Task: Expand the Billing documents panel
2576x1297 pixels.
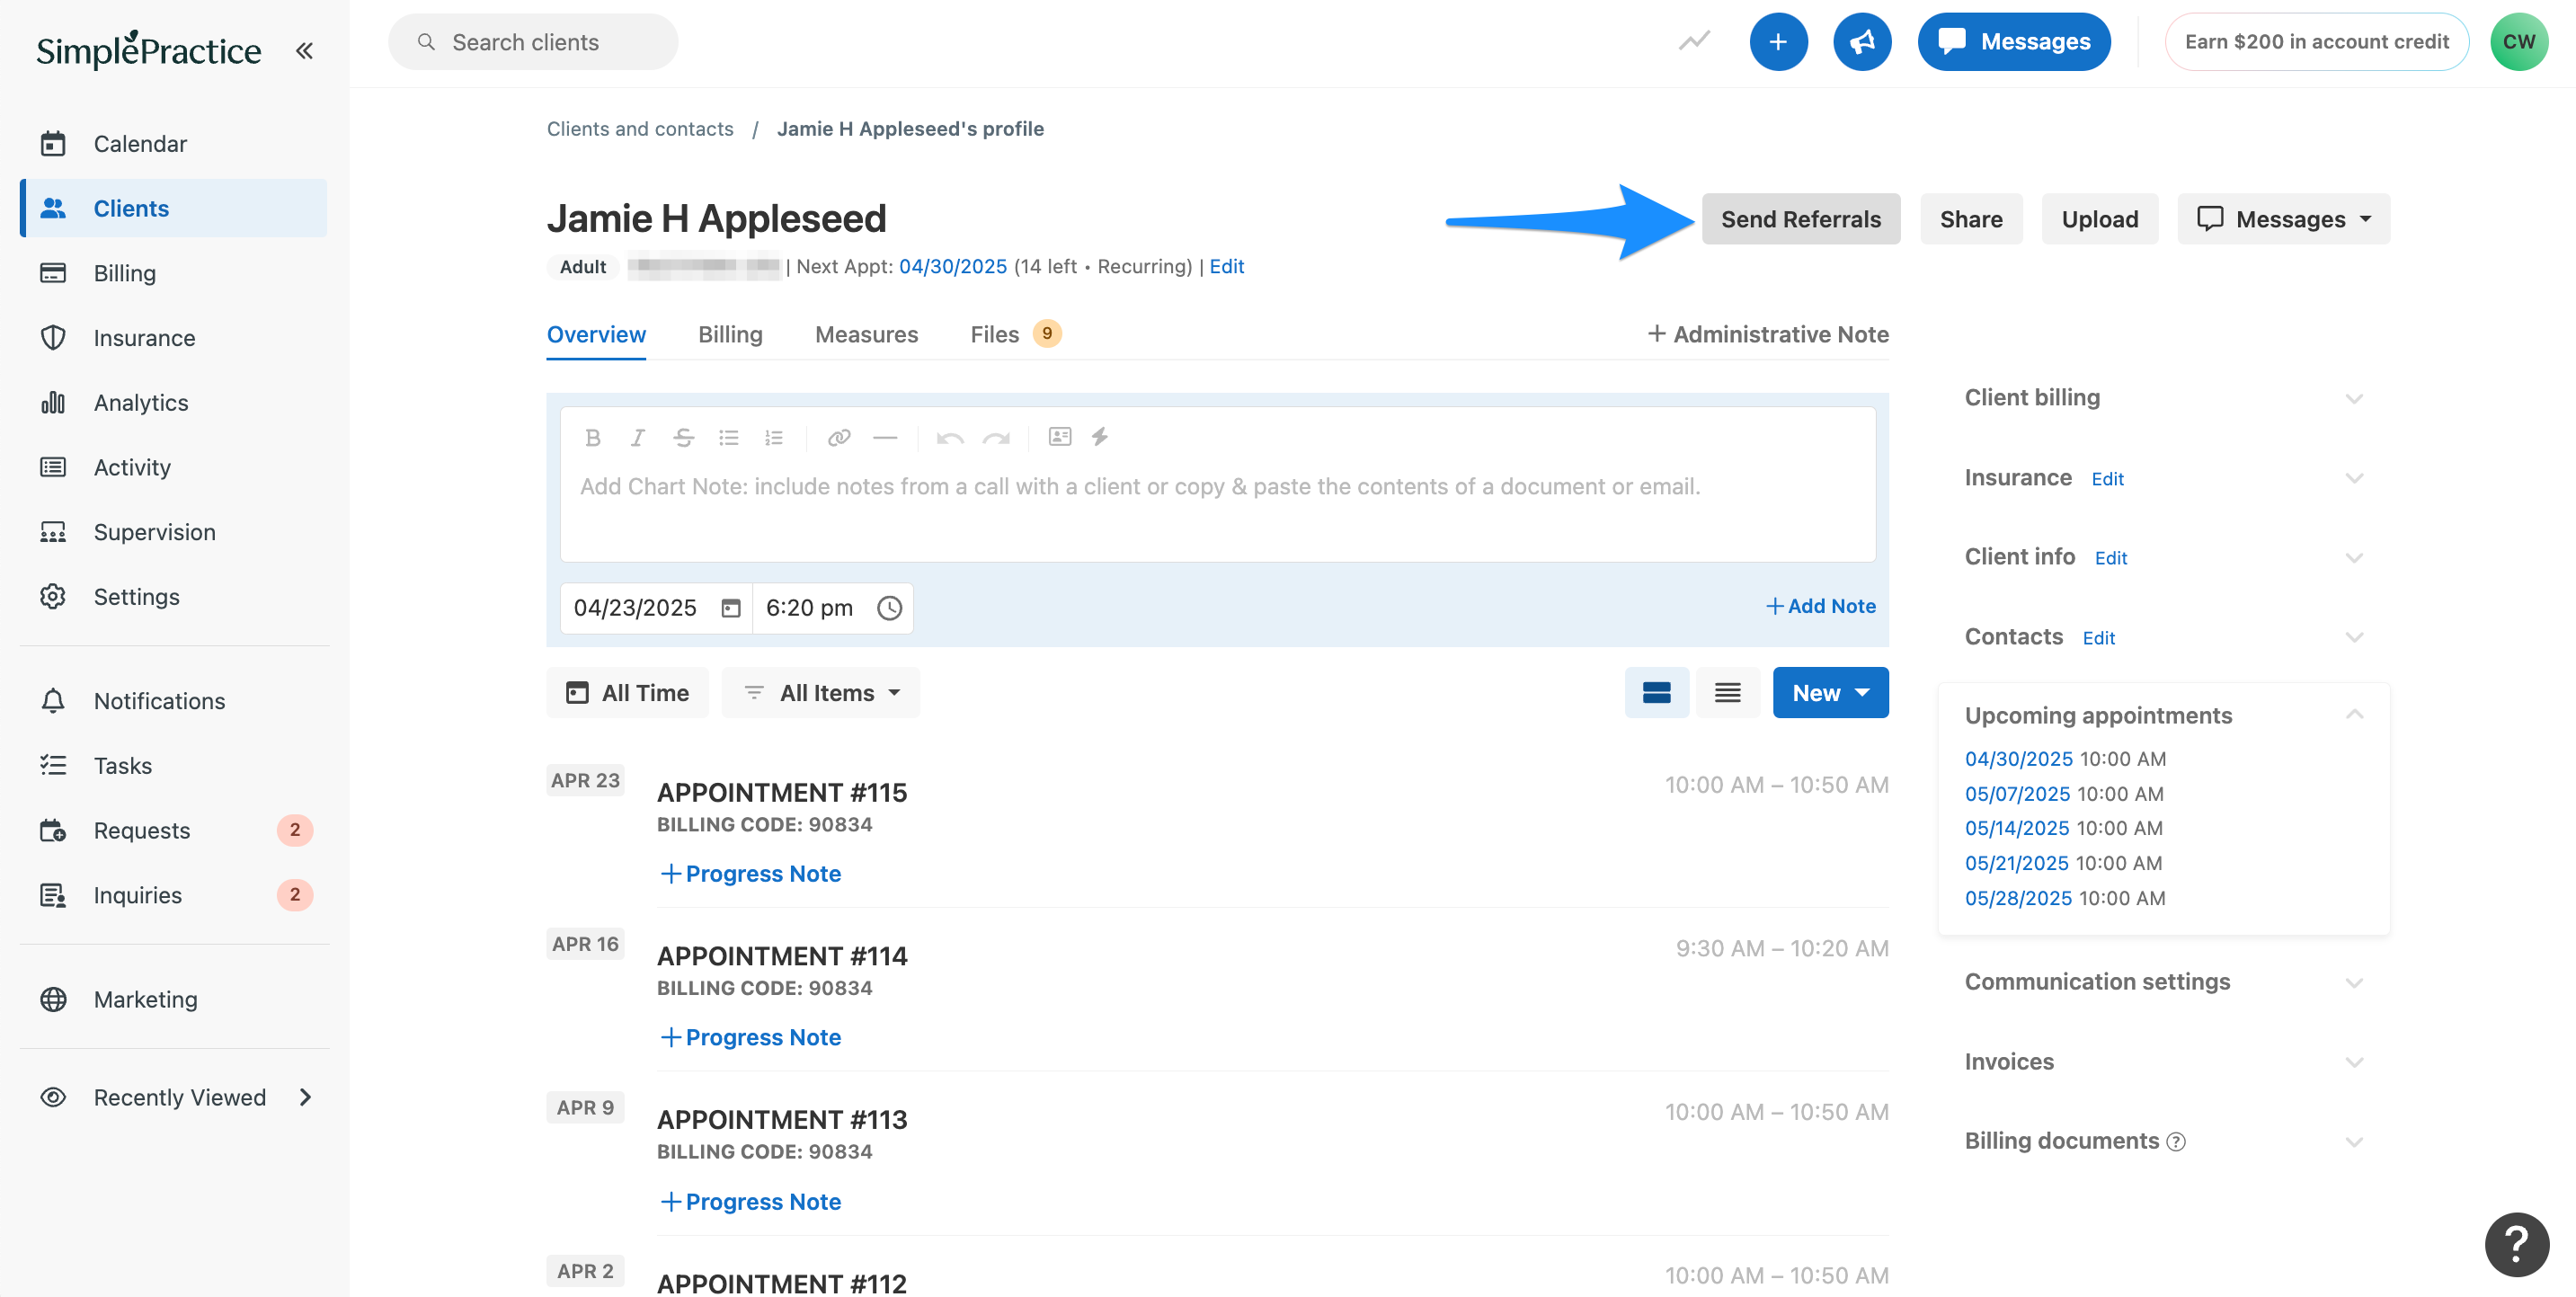Action: point(2354,1141)
